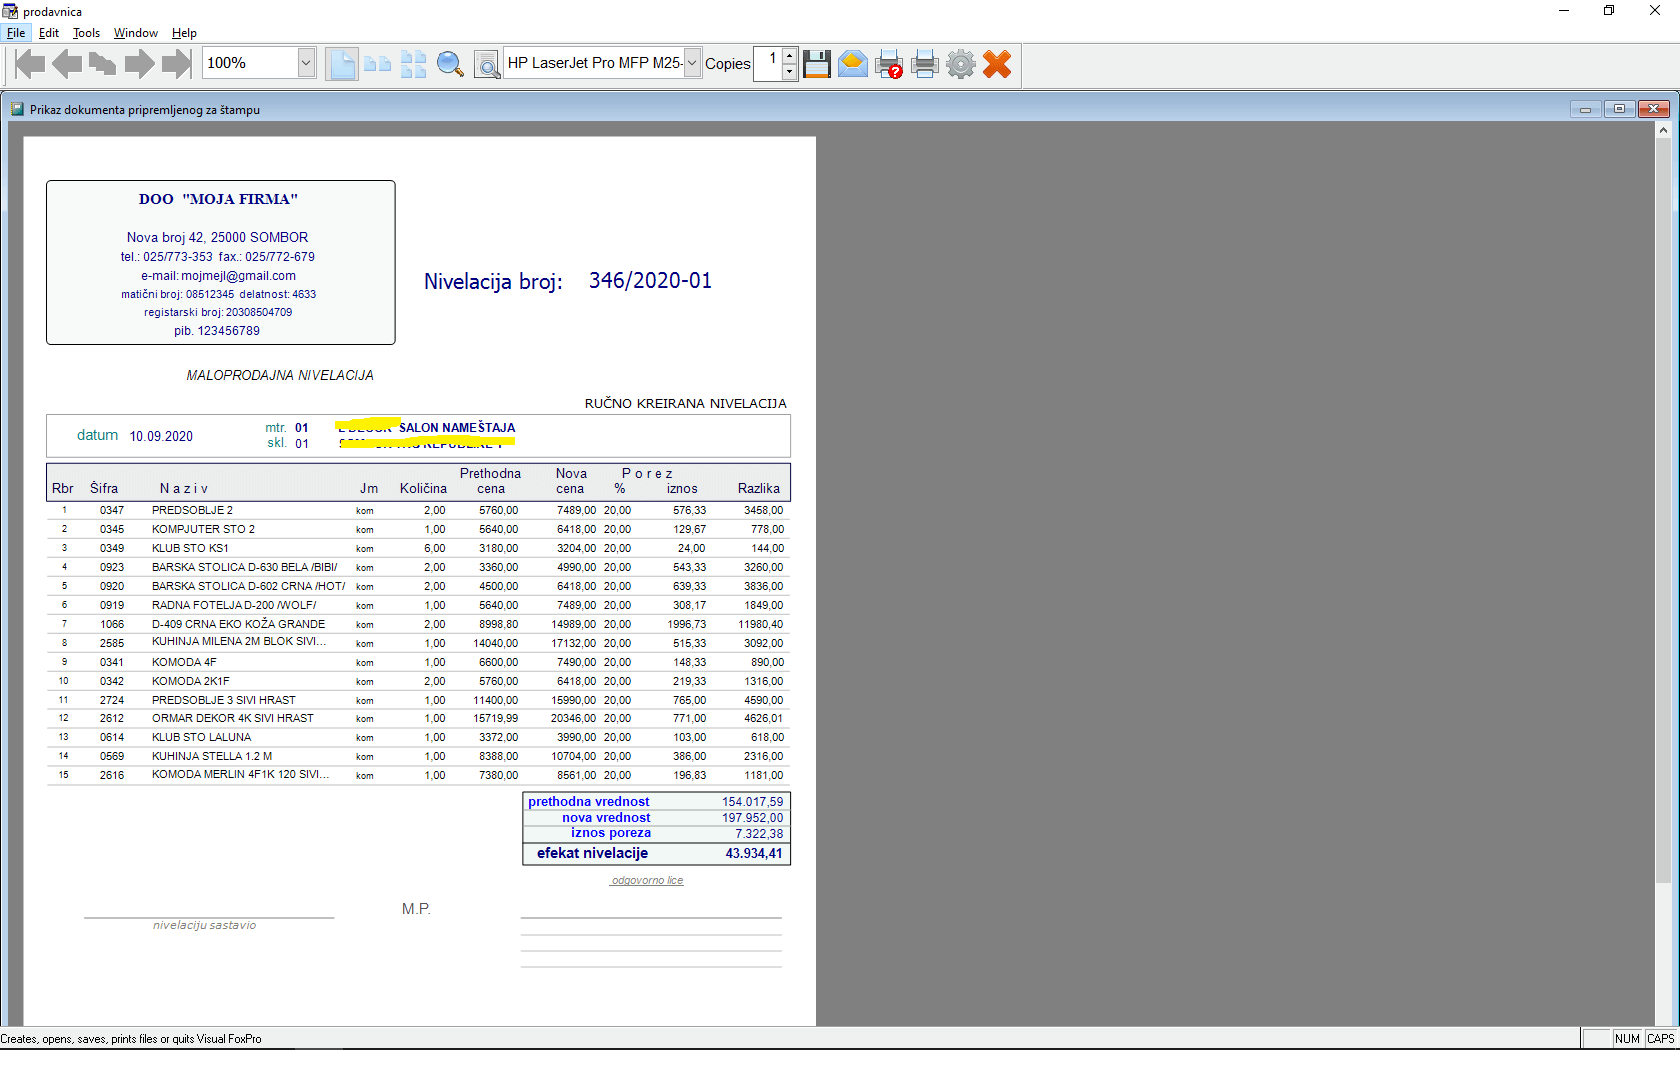The image size is (1680, 1078).
Task: Click the PREDSOBLJE 2 row name
Action: [192, 510]
